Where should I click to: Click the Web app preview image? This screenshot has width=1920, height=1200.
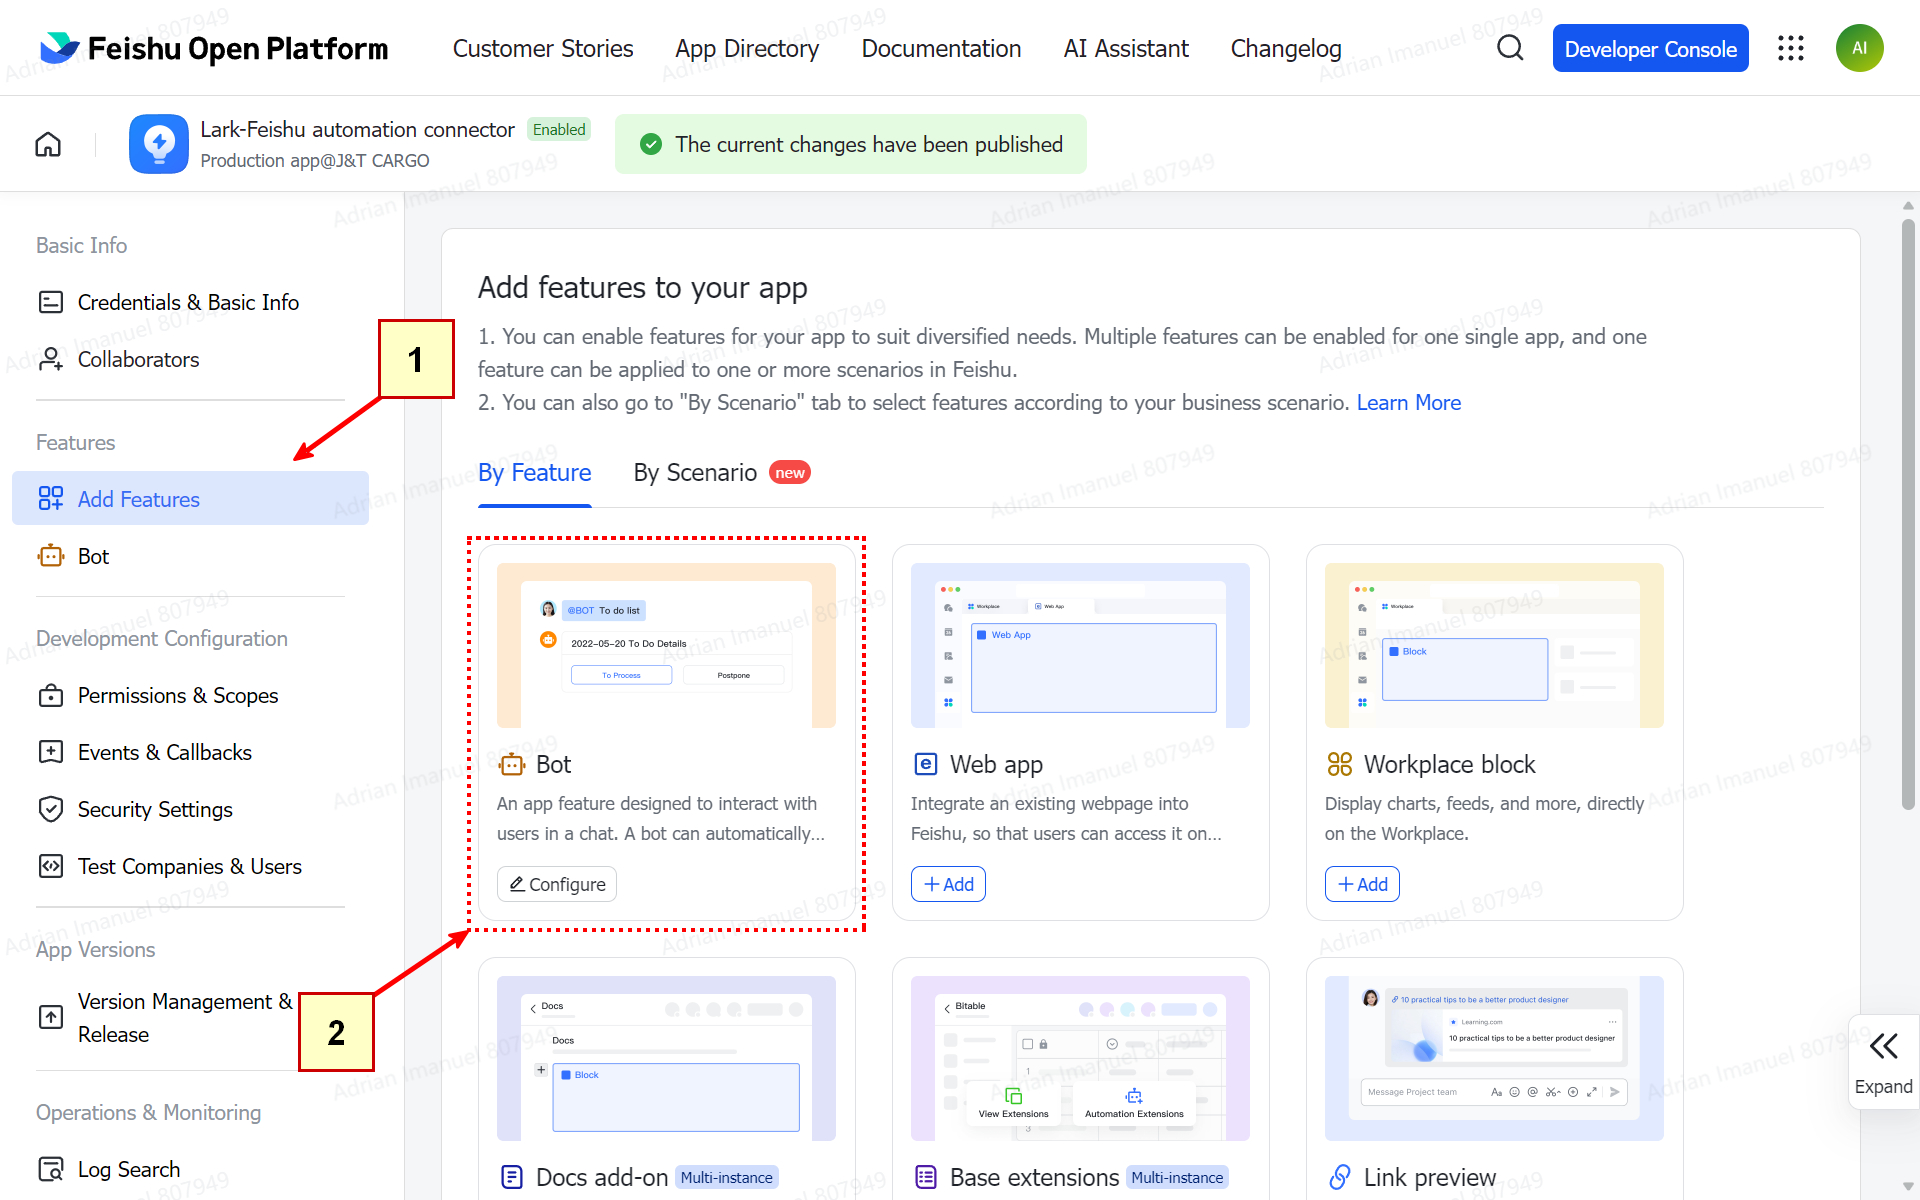pyautogui.click(x=1080, y=645)
